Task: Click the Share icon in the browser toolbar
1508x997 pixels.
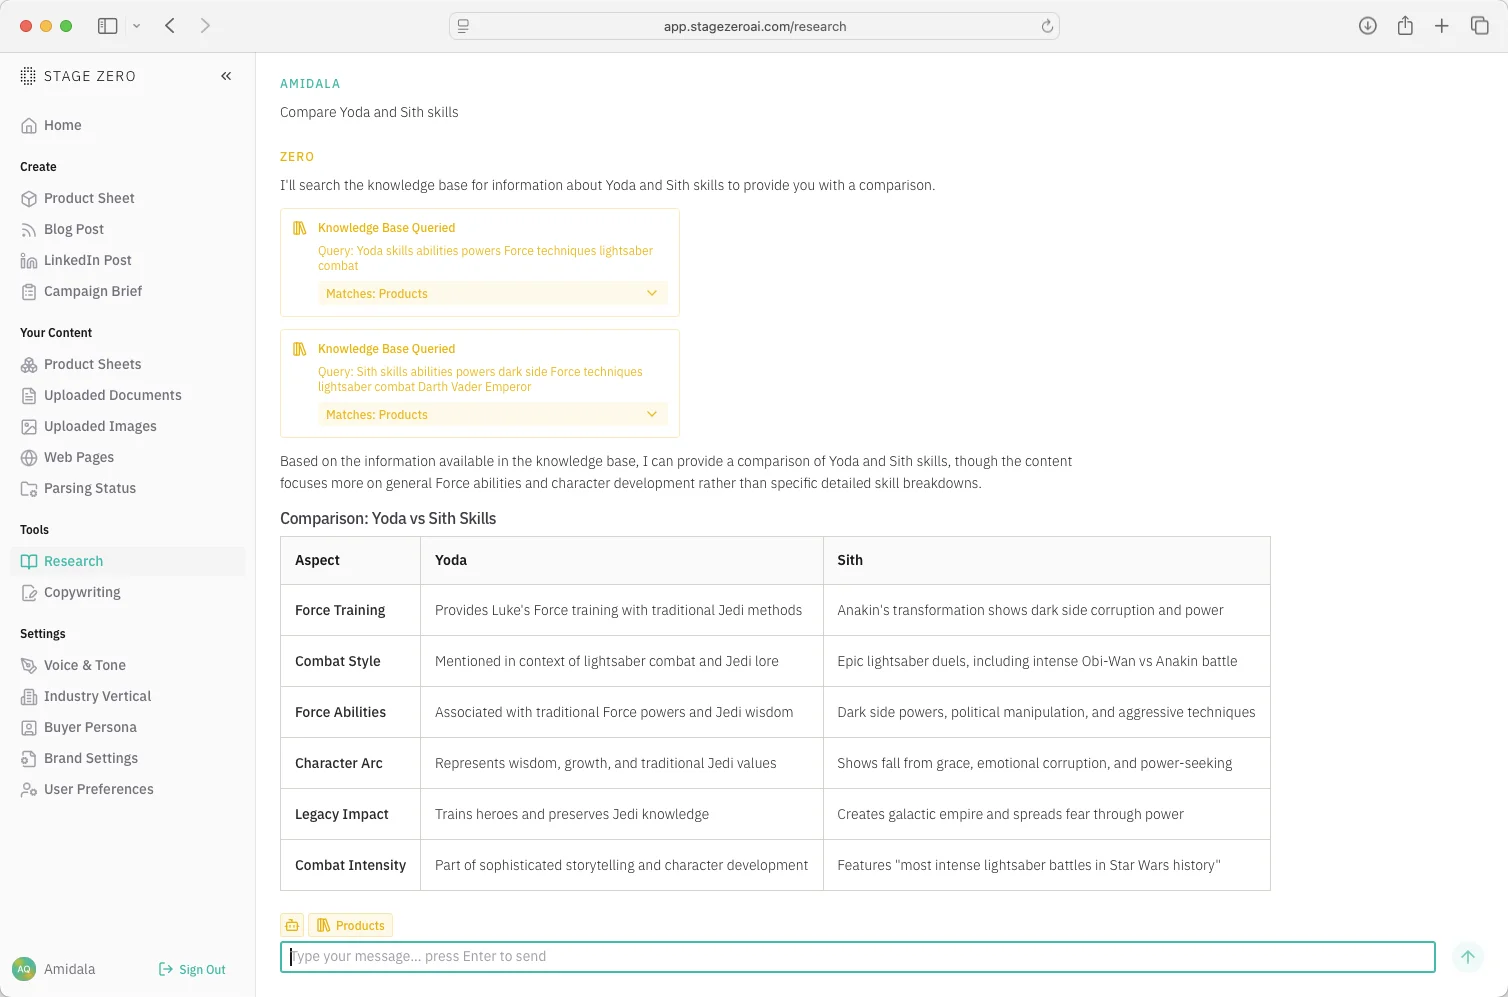Action: [x=1405, y=26]
